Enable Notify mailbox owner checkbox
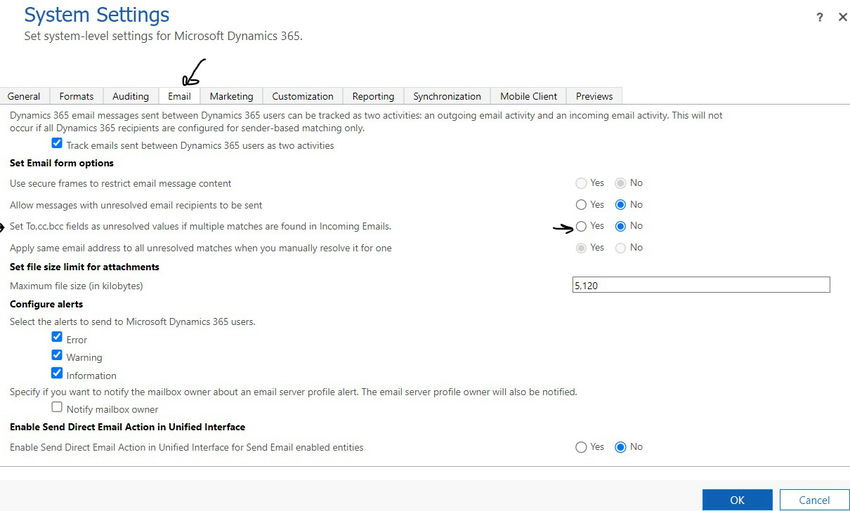This screenshot has height=511, width=850. 57,407
